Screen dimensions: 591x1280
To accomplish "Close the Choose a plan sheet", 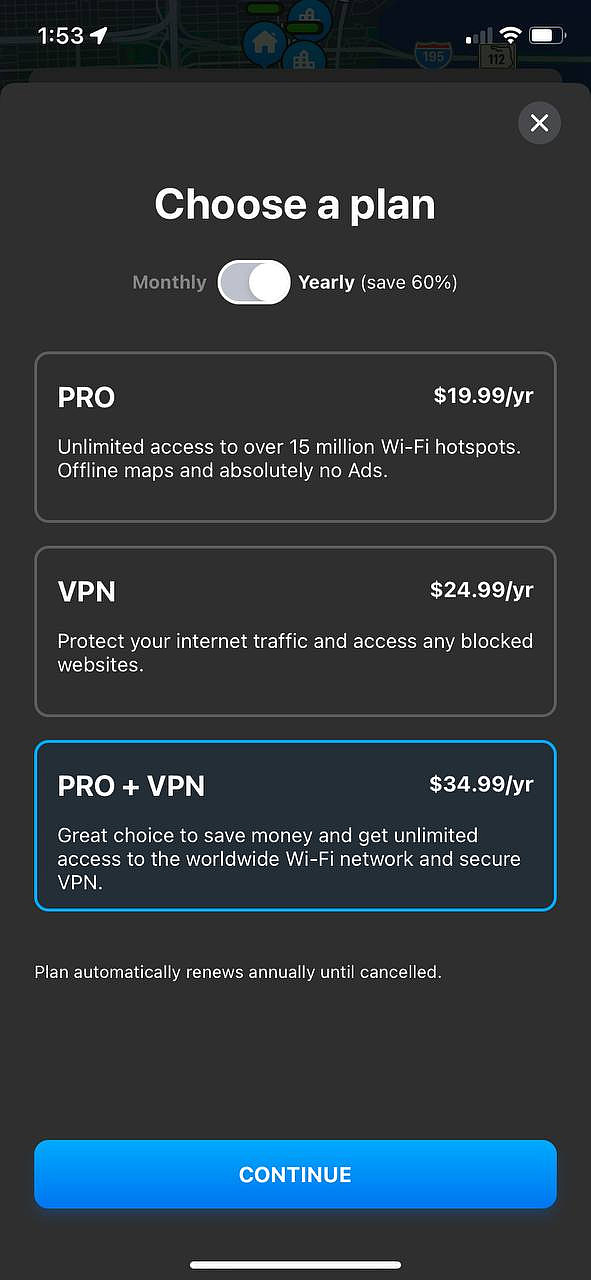I will coord(539,123).
